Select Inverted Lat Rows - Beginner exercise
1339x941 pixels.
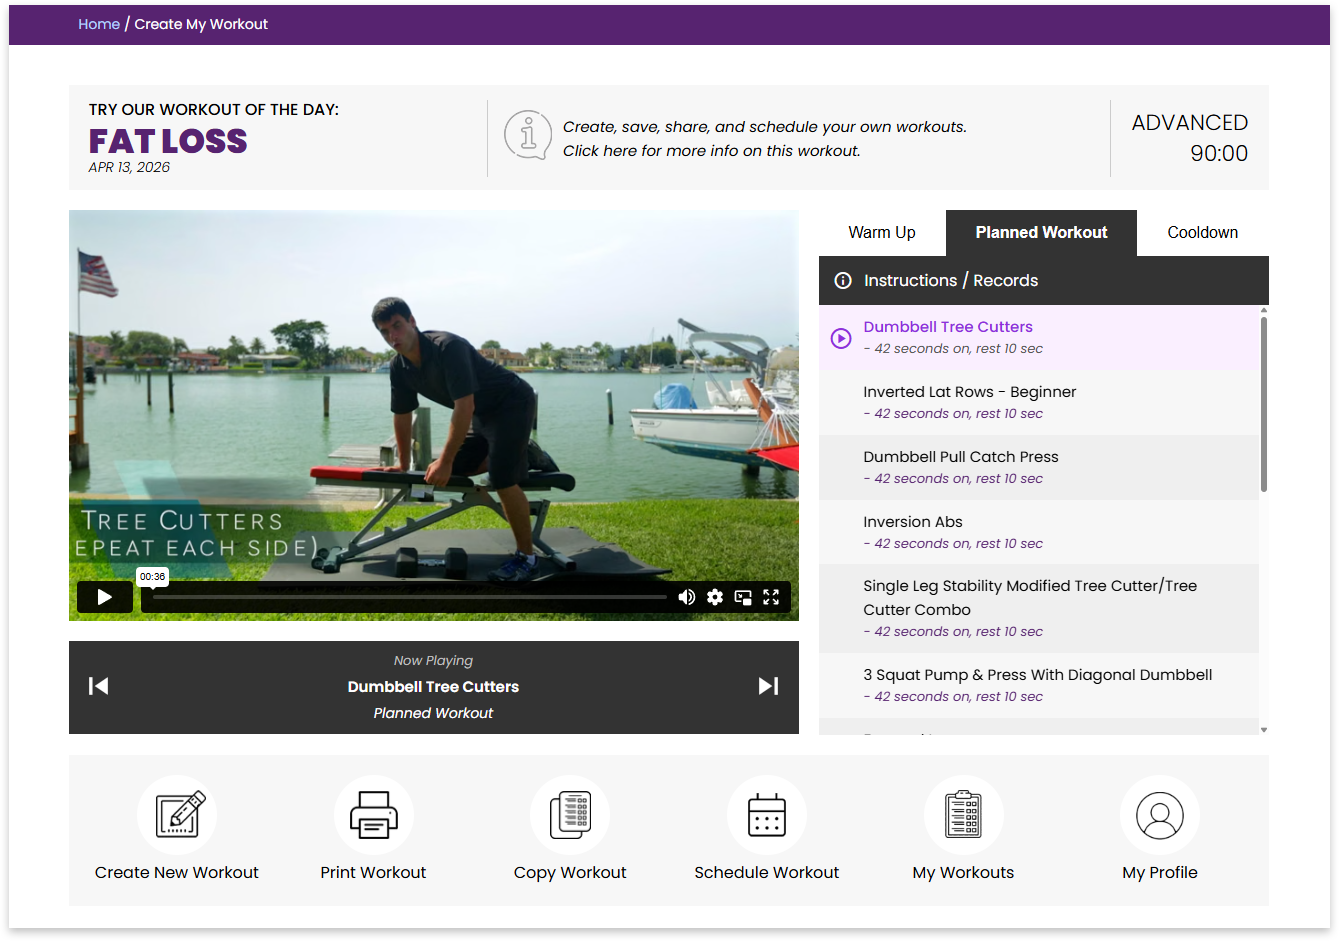click(x=969, y=392)
